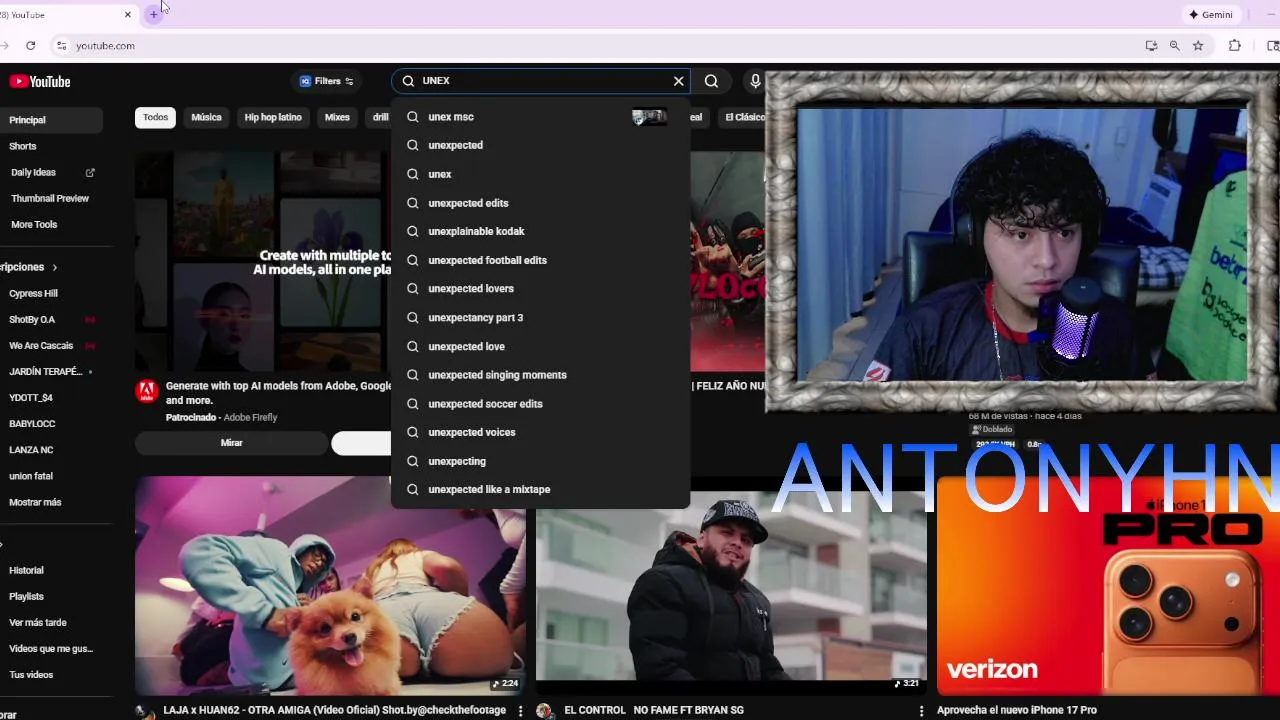Expand the subscriptions section chevron
This screenshot has width=1280, height=720.
55,267
